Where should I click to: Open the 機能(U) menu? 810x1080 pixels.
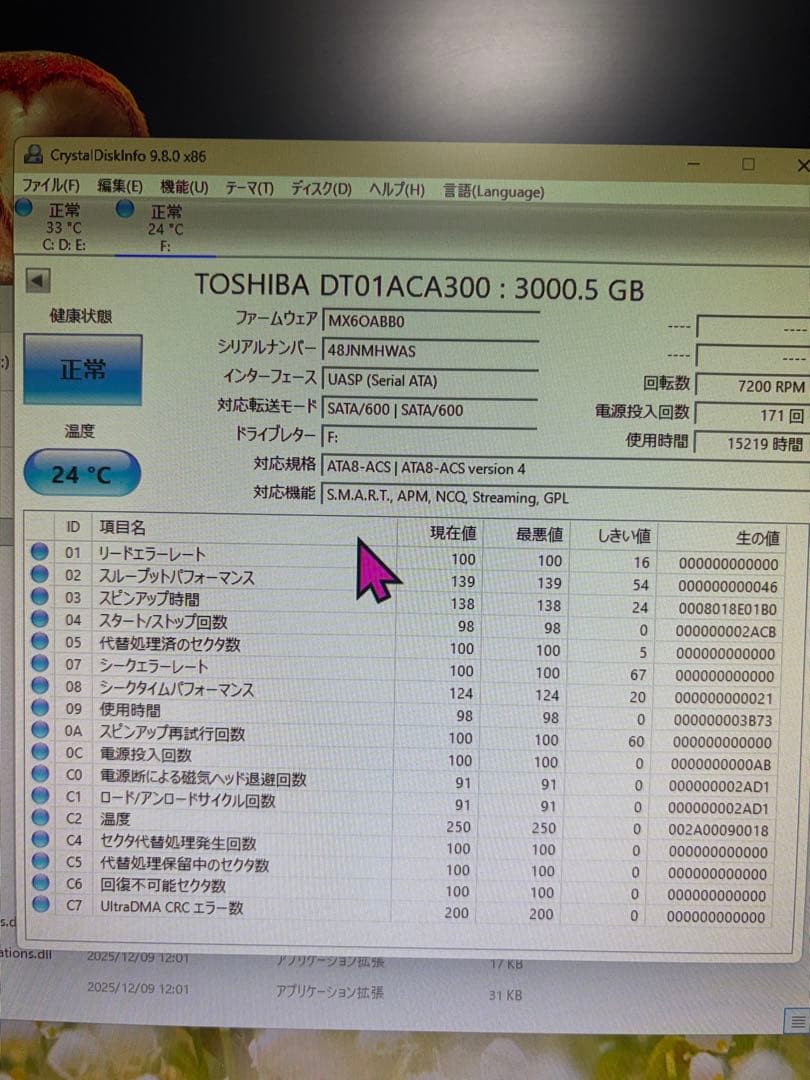tap(184, 187)
